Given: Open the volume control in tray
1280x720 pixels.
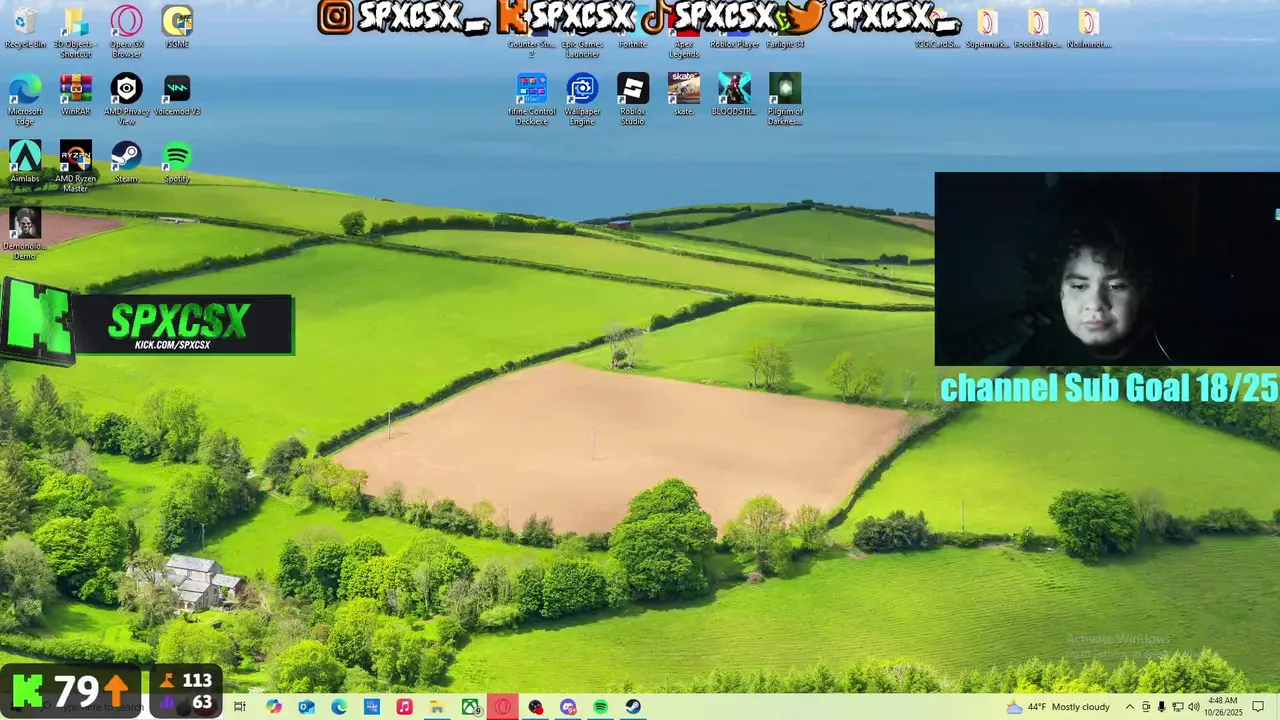Looking at the screenshot, I should tap(1193, 707).
